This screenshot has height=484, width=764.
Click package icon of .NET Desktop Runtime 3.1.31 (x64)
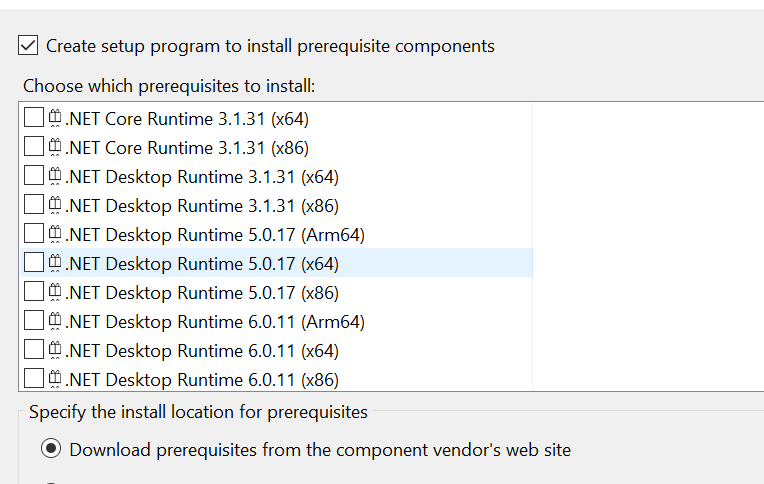(x=56, y=177)
